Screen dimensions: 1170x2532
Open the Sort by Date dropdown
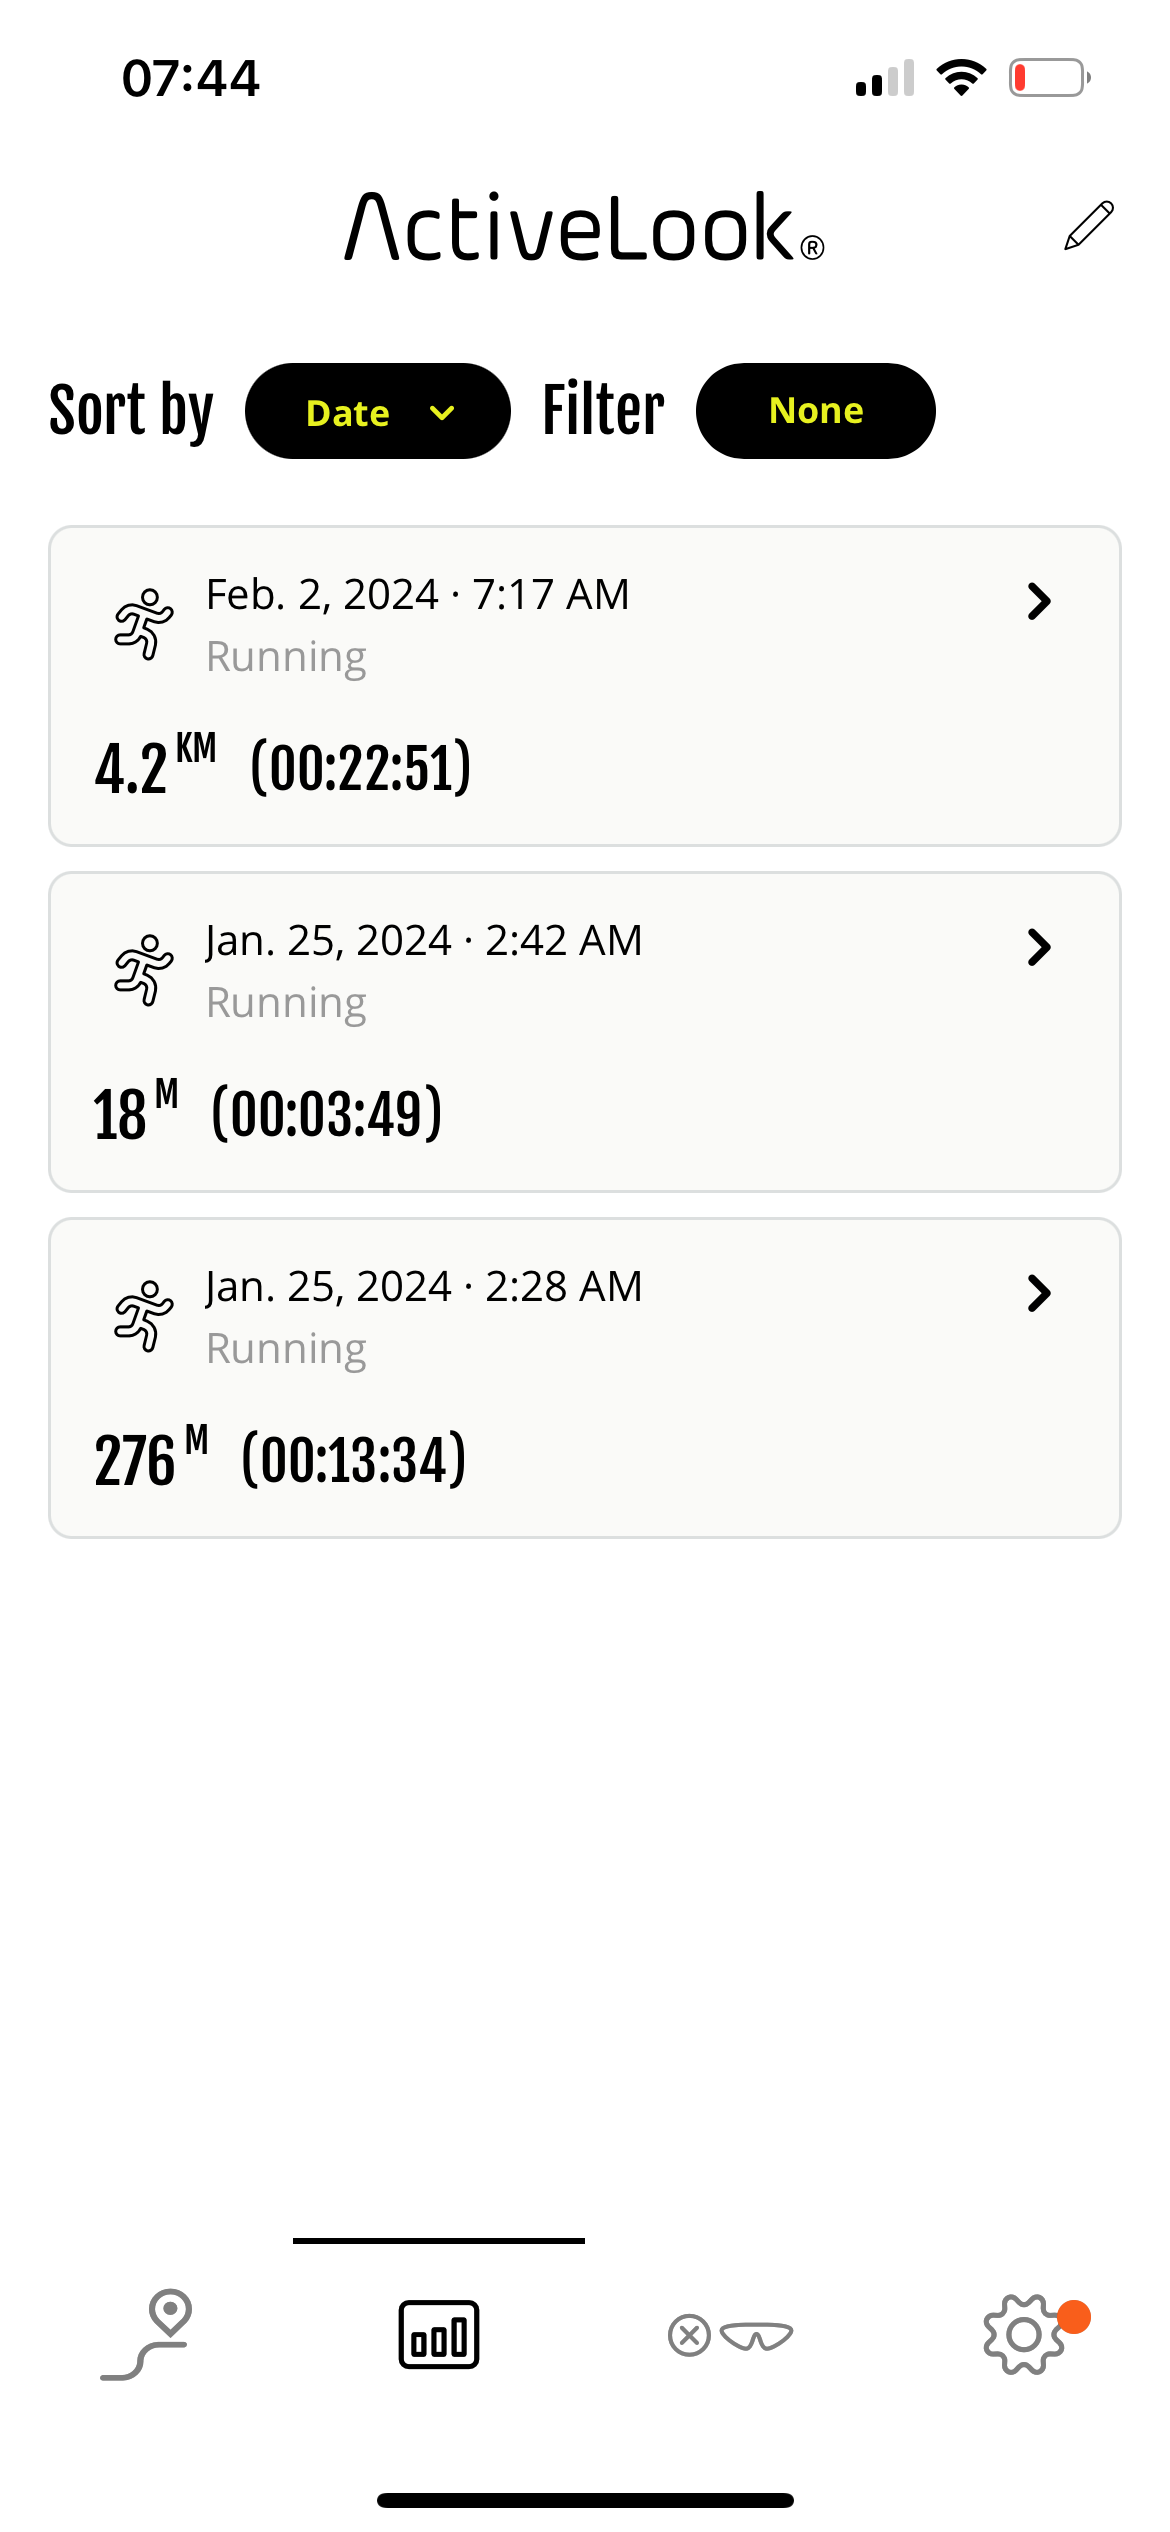click(x=378, y=411)
